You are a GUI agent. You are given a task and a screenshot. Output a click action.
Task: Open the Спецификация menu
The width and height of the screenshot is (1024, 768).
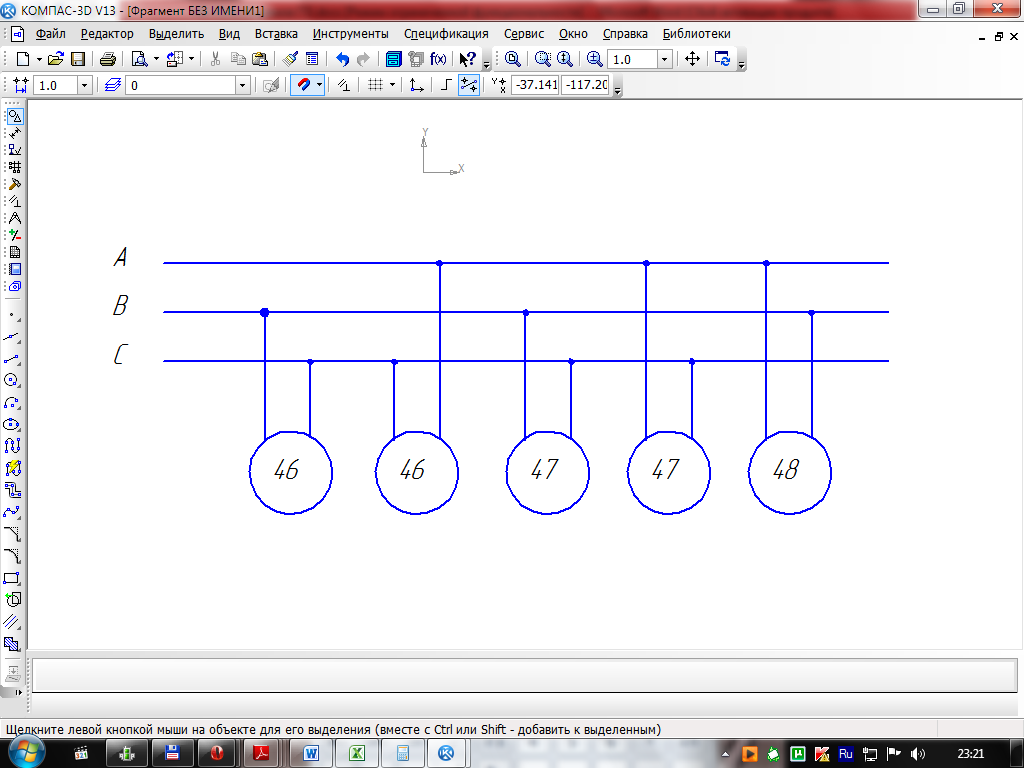point(446,34)
